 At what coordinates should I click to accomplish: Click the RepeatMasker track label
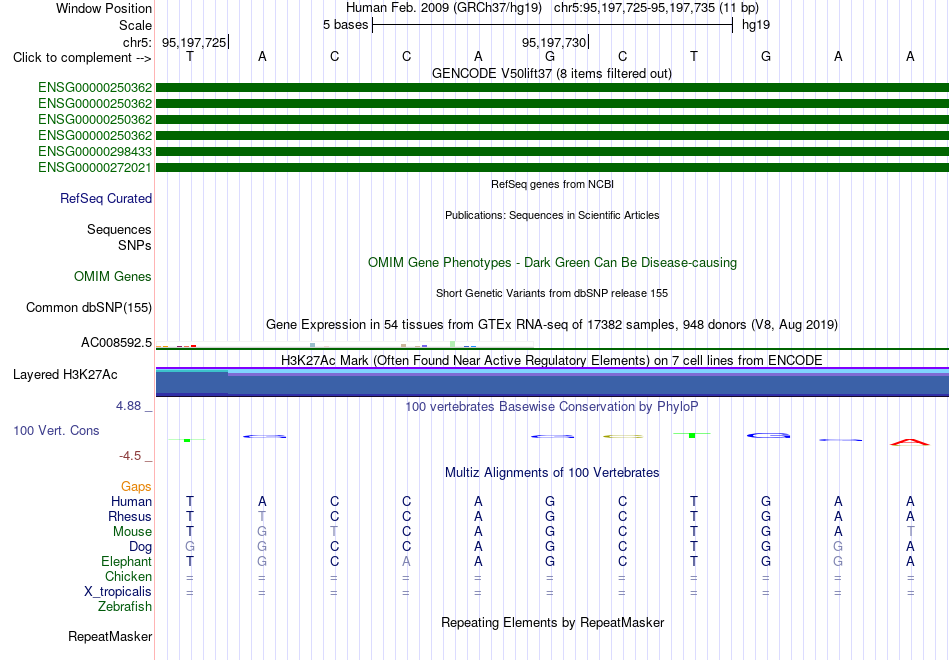pos(110,636)
